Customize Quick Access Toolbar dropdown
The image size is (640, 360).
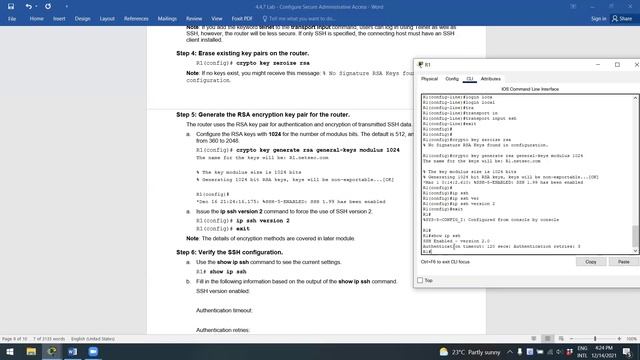(67, 7)
